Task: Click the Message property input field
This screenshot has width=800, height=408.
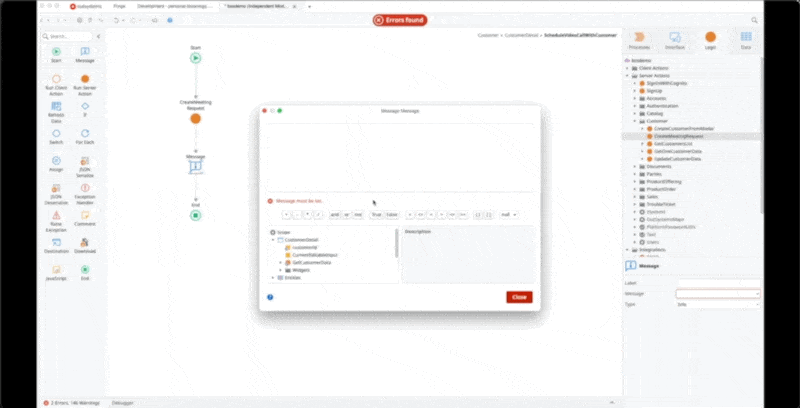Action: (x=717, y=293)
